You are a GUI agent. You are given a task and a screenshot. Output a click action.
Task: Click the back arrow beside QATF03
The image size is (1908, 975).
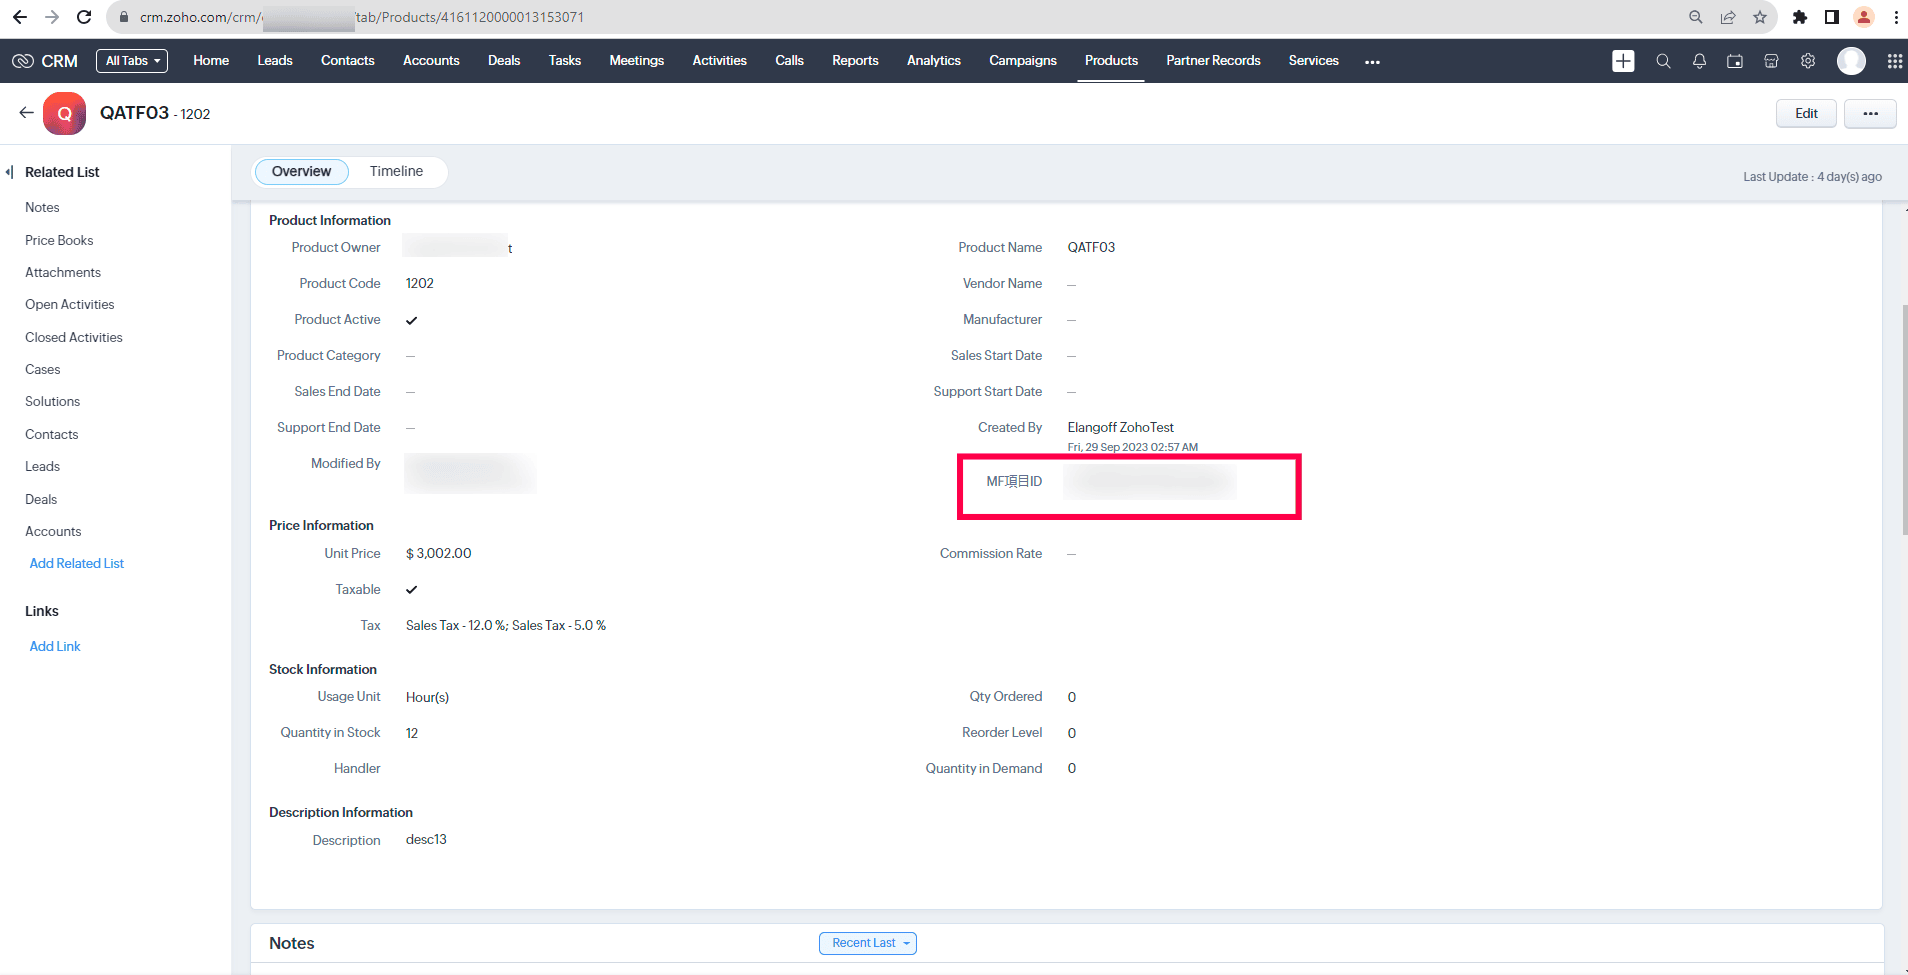pos(26,113)
